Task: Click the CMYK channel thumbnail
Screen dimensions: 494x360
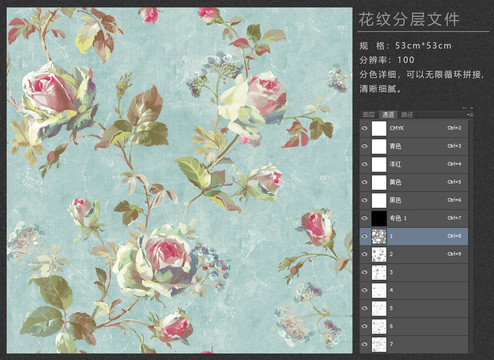Action: pyautogui.click(x=379, y=128)
